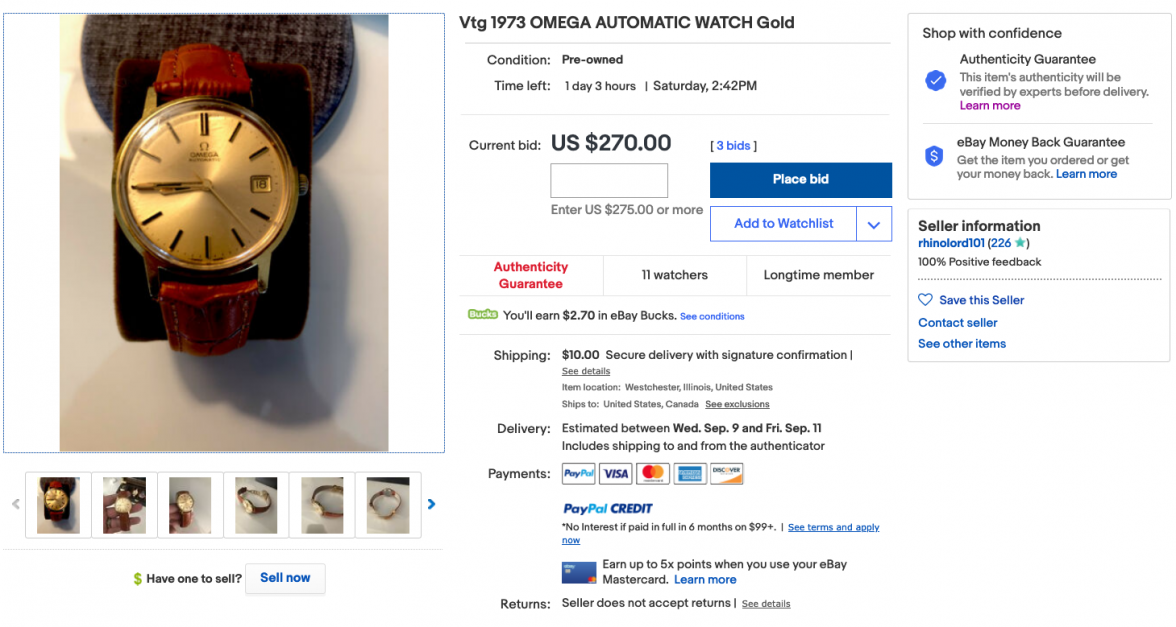The width and height of the screenshot is (1176, 627).
Task: Click the eBay Bucks badge icon
Action: pyautogui.click(x=482, y=315)
